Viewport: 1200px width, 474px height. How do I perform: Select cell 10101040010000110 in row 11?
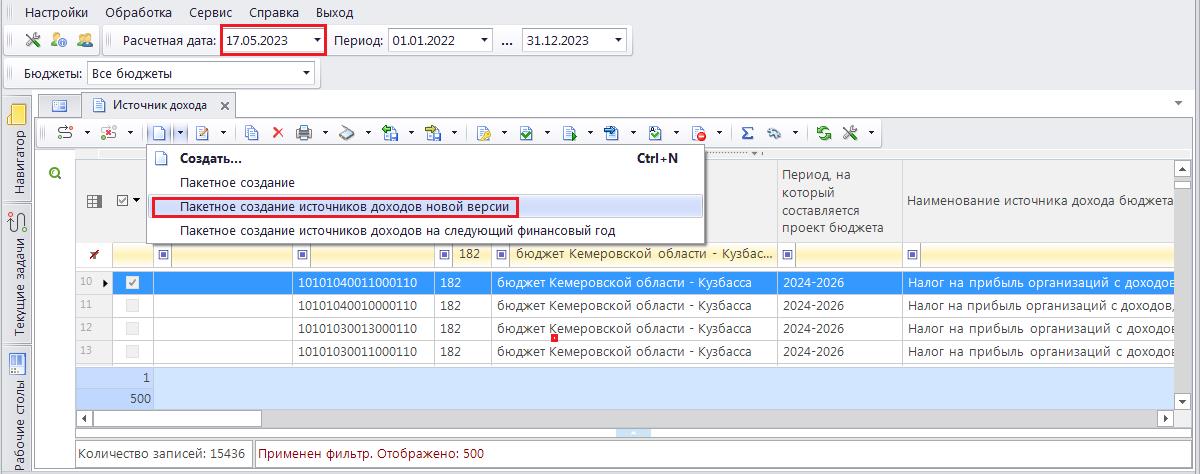pos(364,305)
